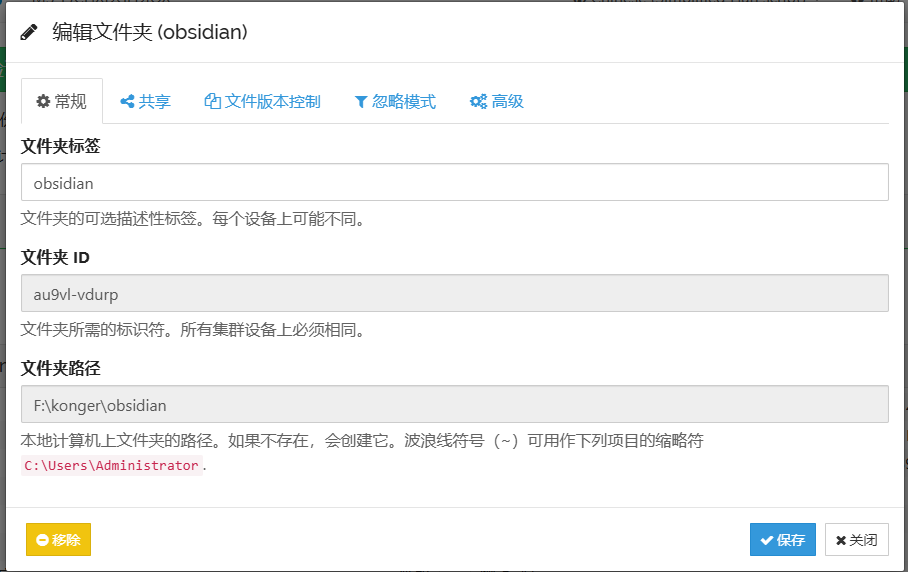Select the 忽略模式 tab
Screen dimensions: 908x572
coord(395,101)
